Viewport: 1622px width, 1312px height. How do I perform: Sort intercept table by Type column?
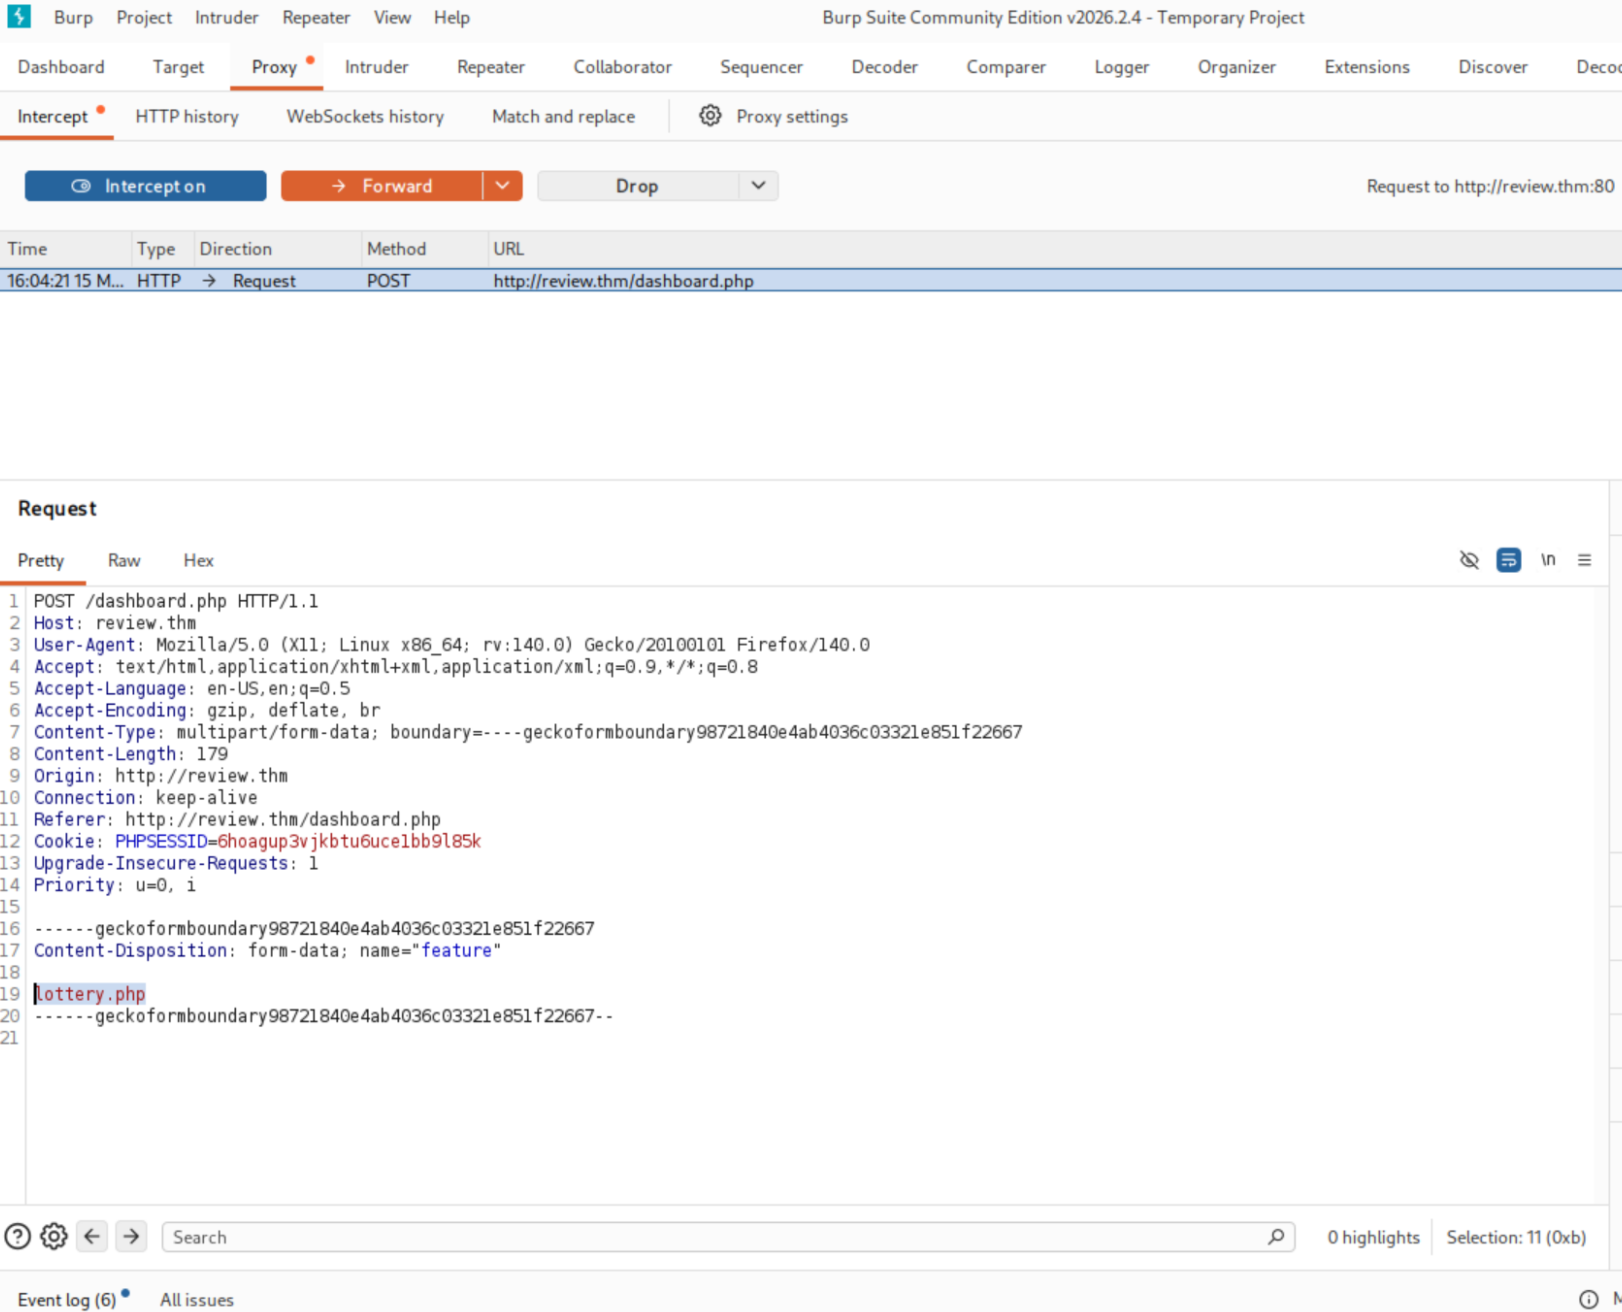click(162, 249)
